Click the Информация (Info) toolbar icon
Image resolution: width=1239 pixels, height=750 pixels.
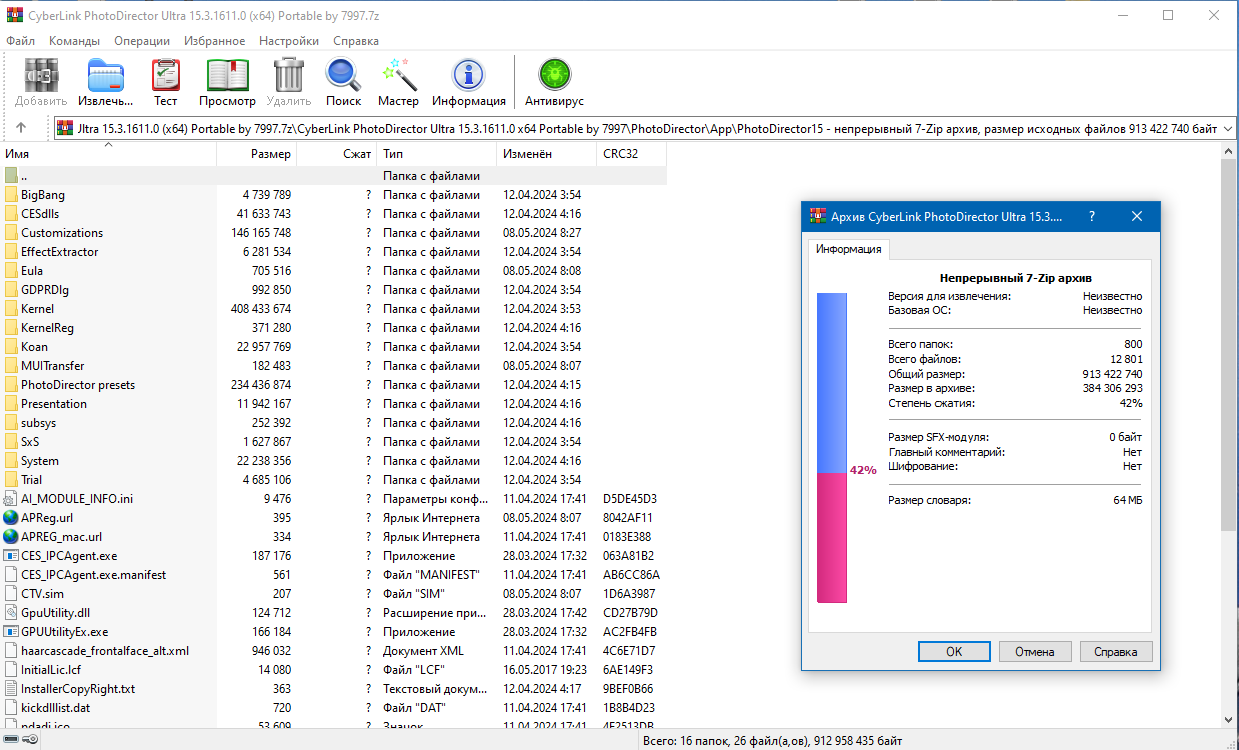click(x=468, y=75)
